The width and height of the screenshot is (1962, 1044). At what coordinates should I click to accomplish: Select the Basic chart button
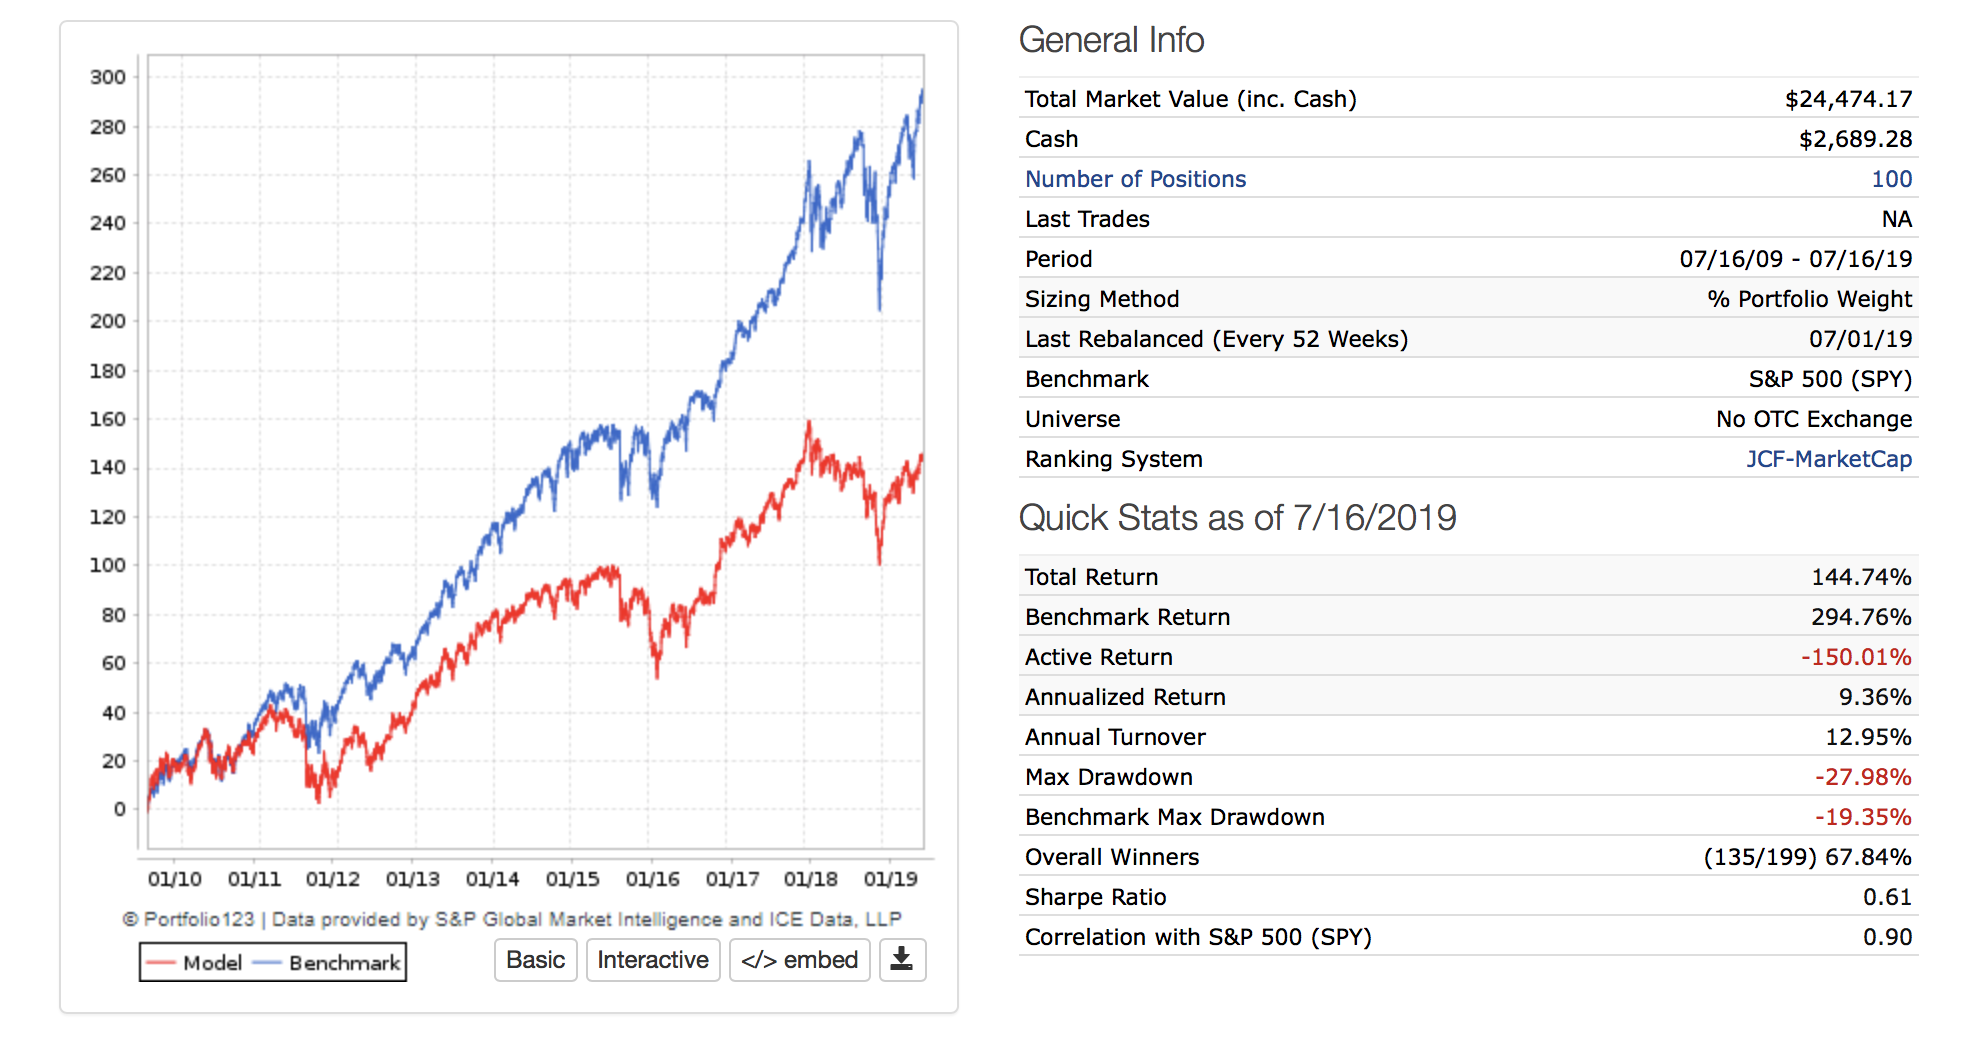click(x=535, y=960)
